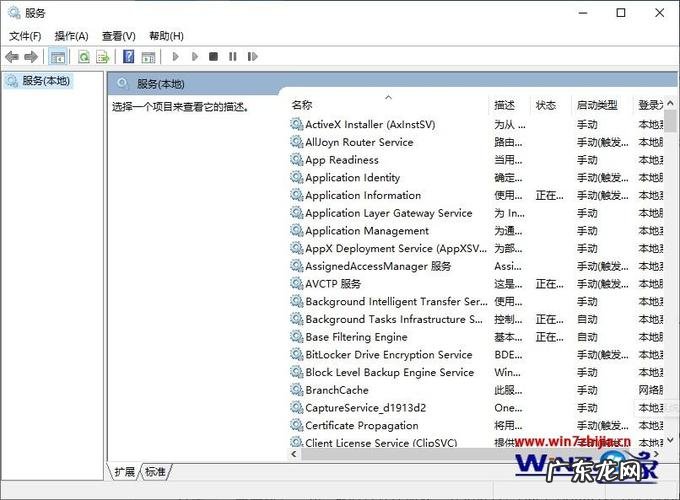Switch to the 标准 tab
The width and height of the screenshot is (680, 500).
155,472
